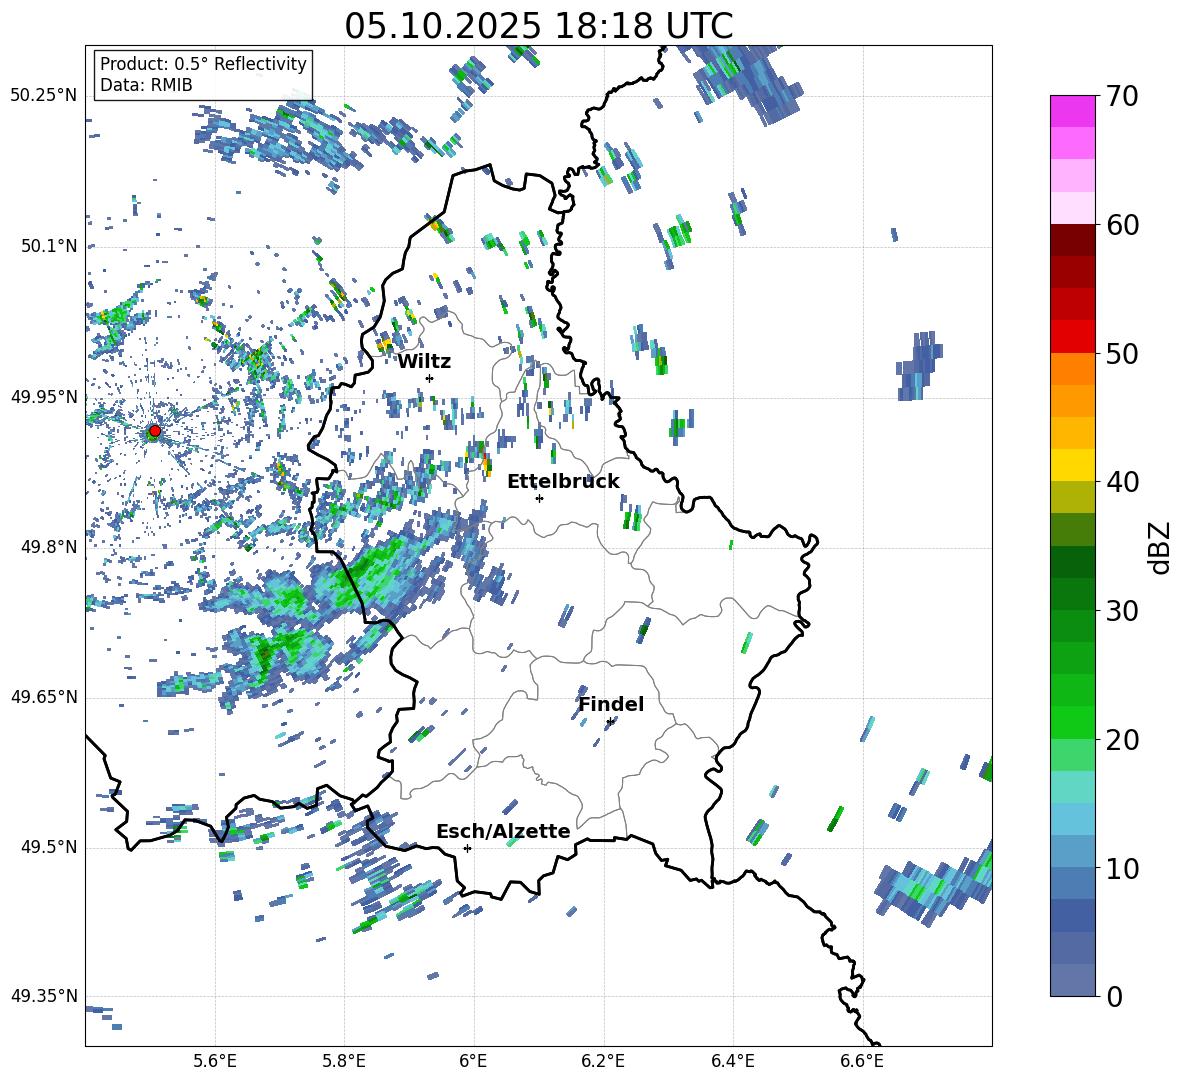The image size is (1184, 1081).
Task: Click the Esch/Alzette location cross marker
Action: (x=467, y=848)
